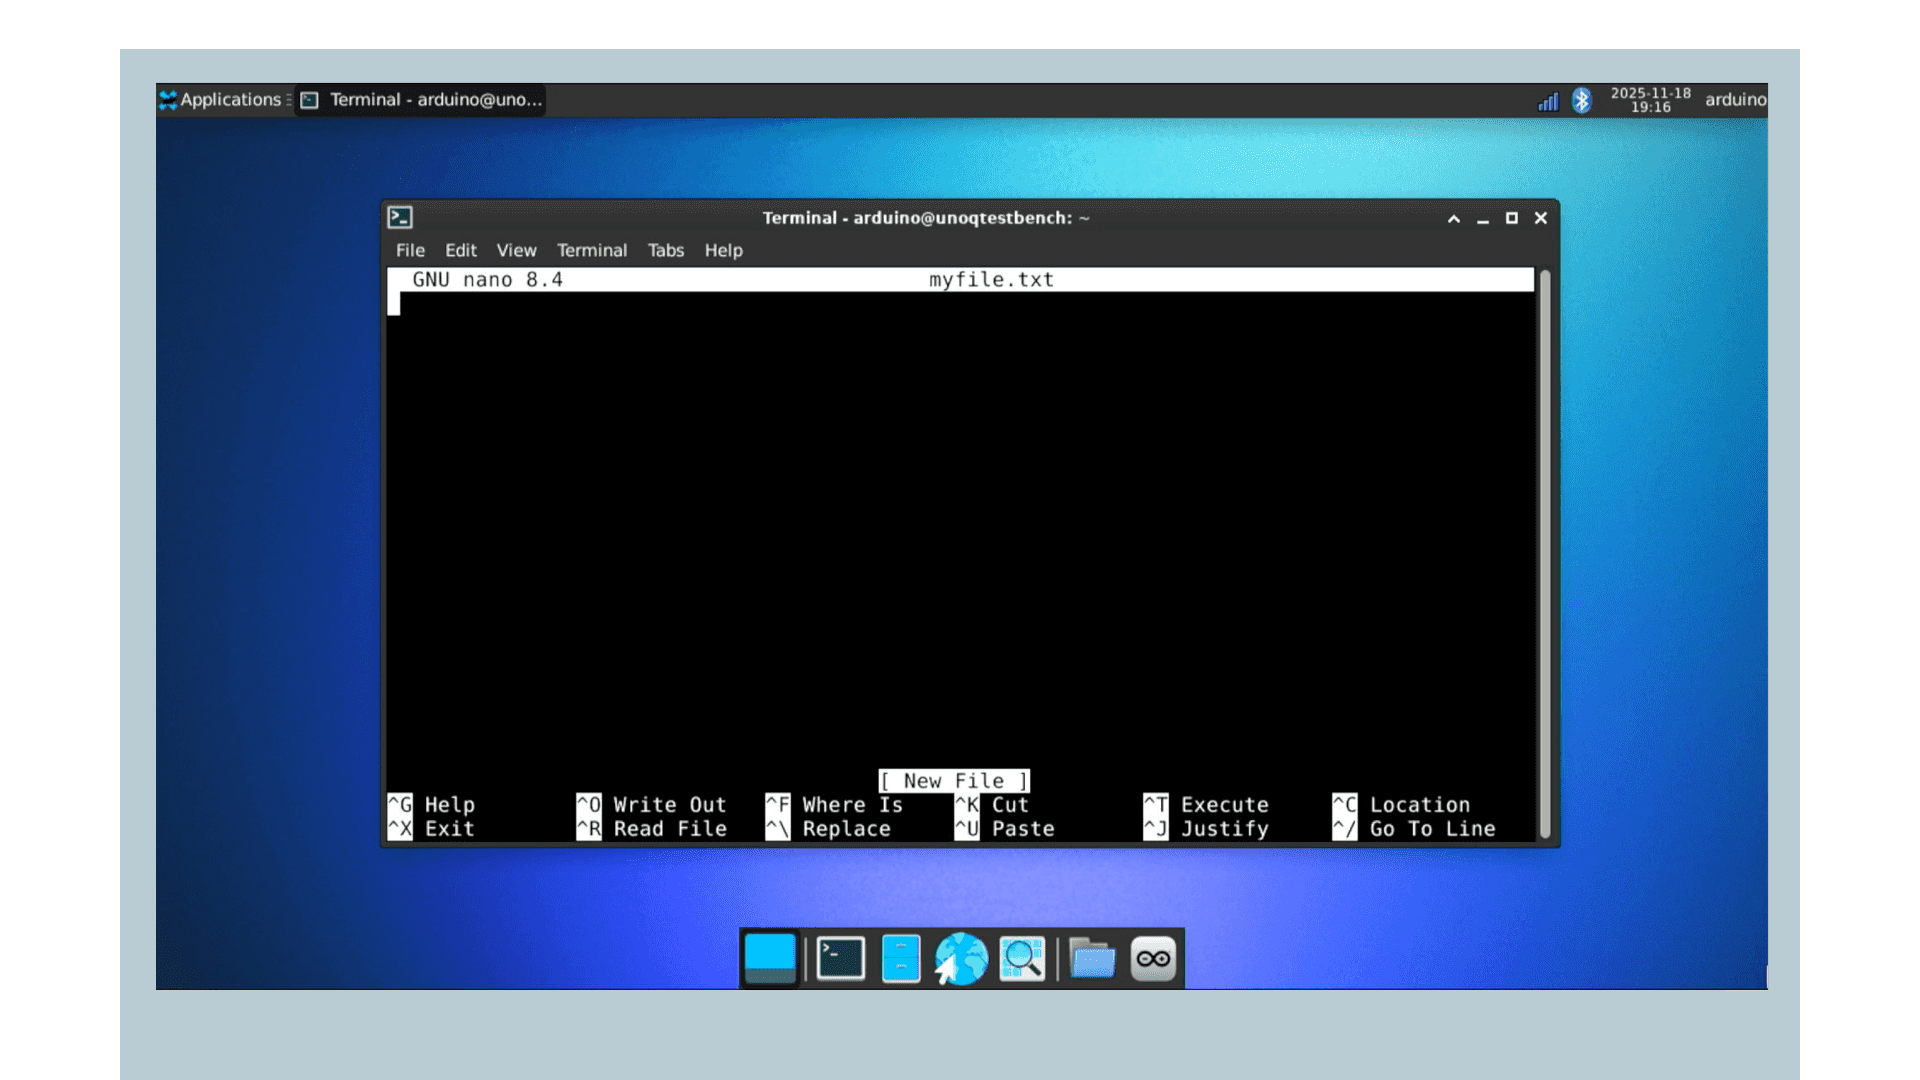The image size is (1920, 1080).
Task: Click the network signal icon in the top panel
Action: tap(1546, 101)
